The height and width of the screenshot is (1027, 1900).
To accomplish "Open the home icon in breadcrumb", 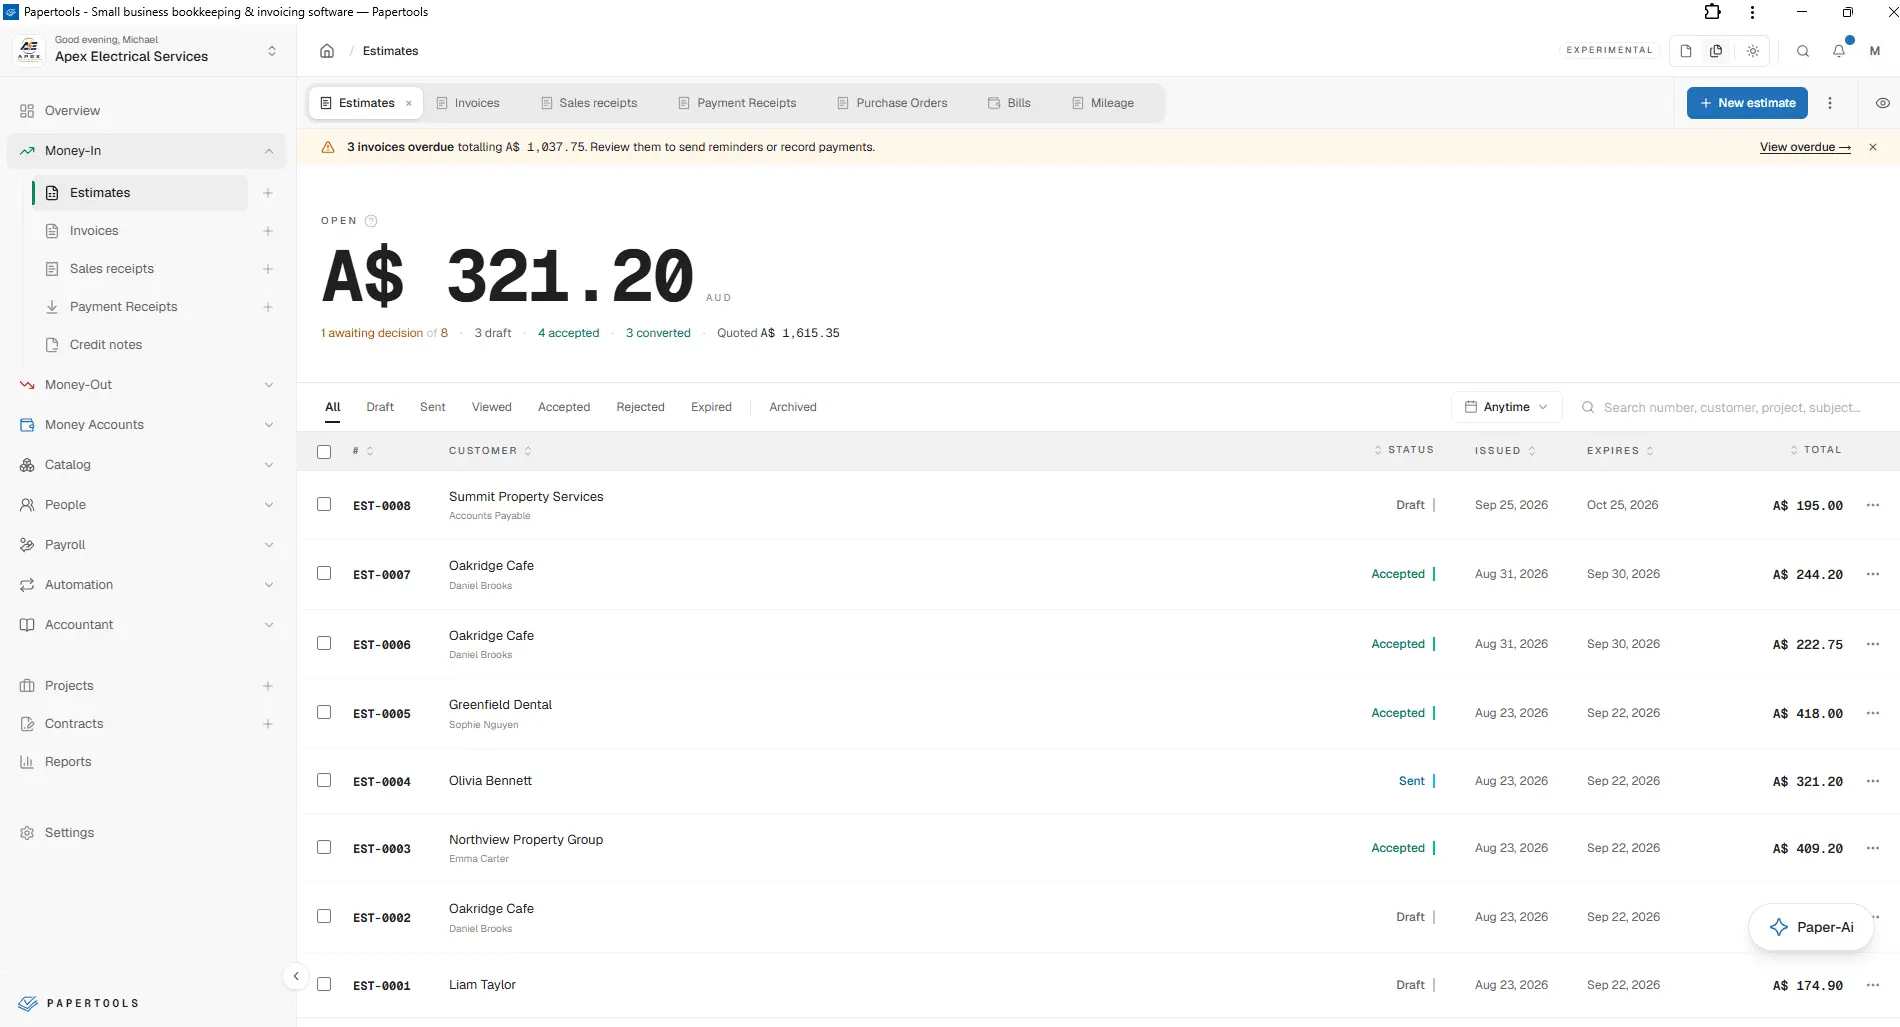I will 327,51.
